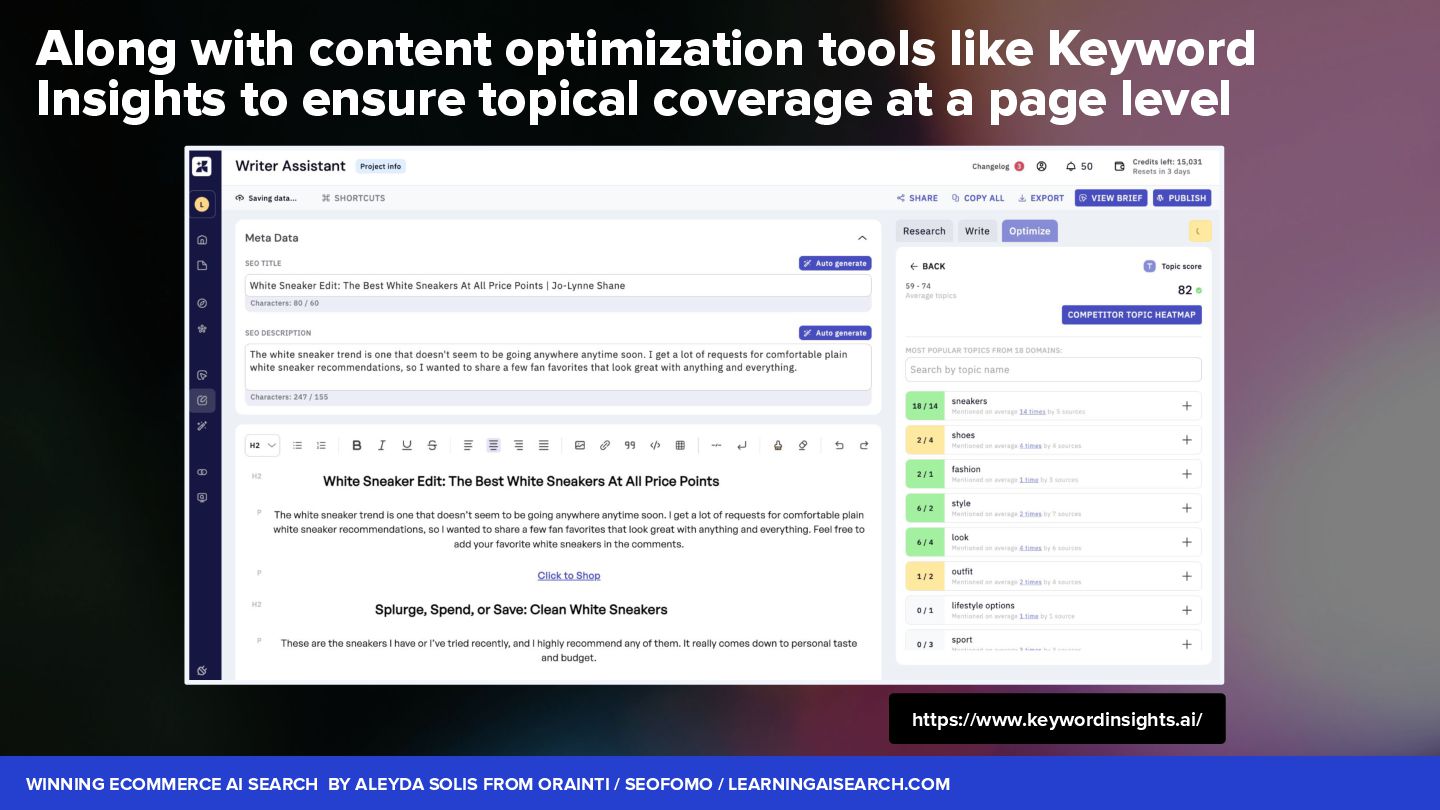Undo the last editor change
The image size is (1440, 810).
coord(839,445)
